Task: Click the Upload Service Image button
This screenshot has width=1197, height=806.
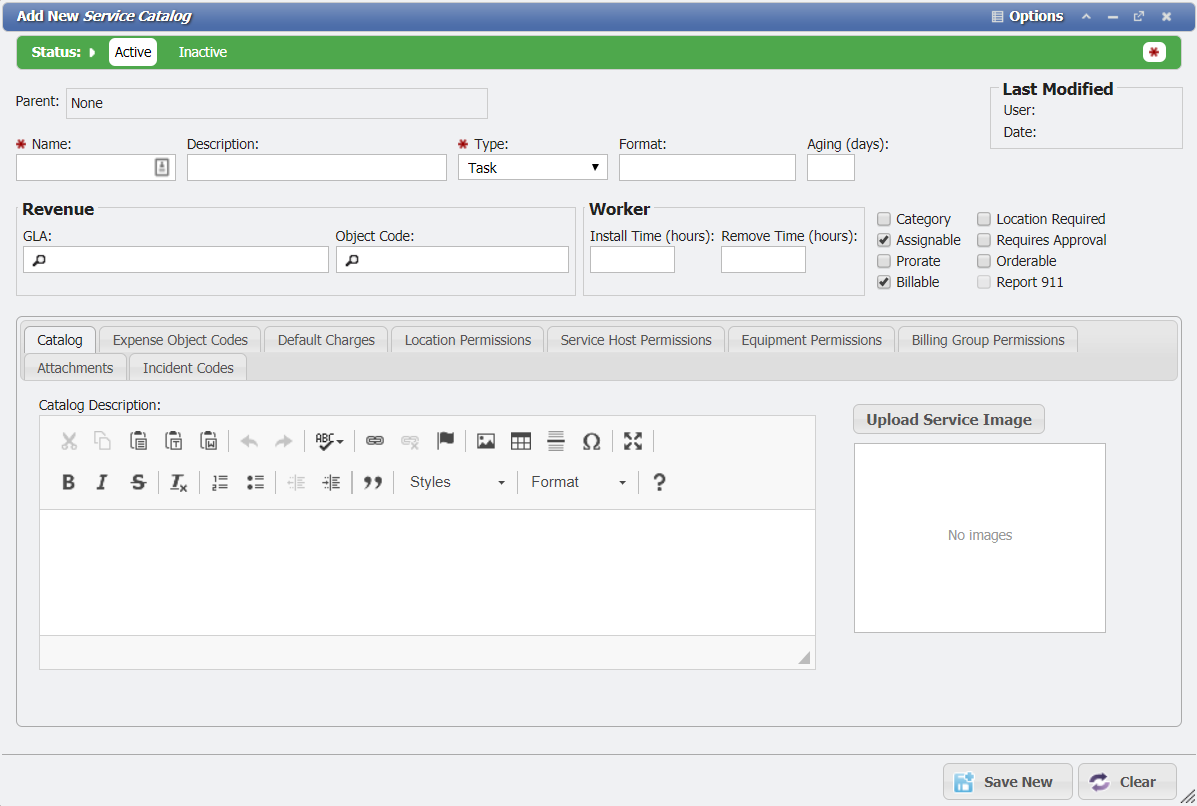Action: [948, 419]
